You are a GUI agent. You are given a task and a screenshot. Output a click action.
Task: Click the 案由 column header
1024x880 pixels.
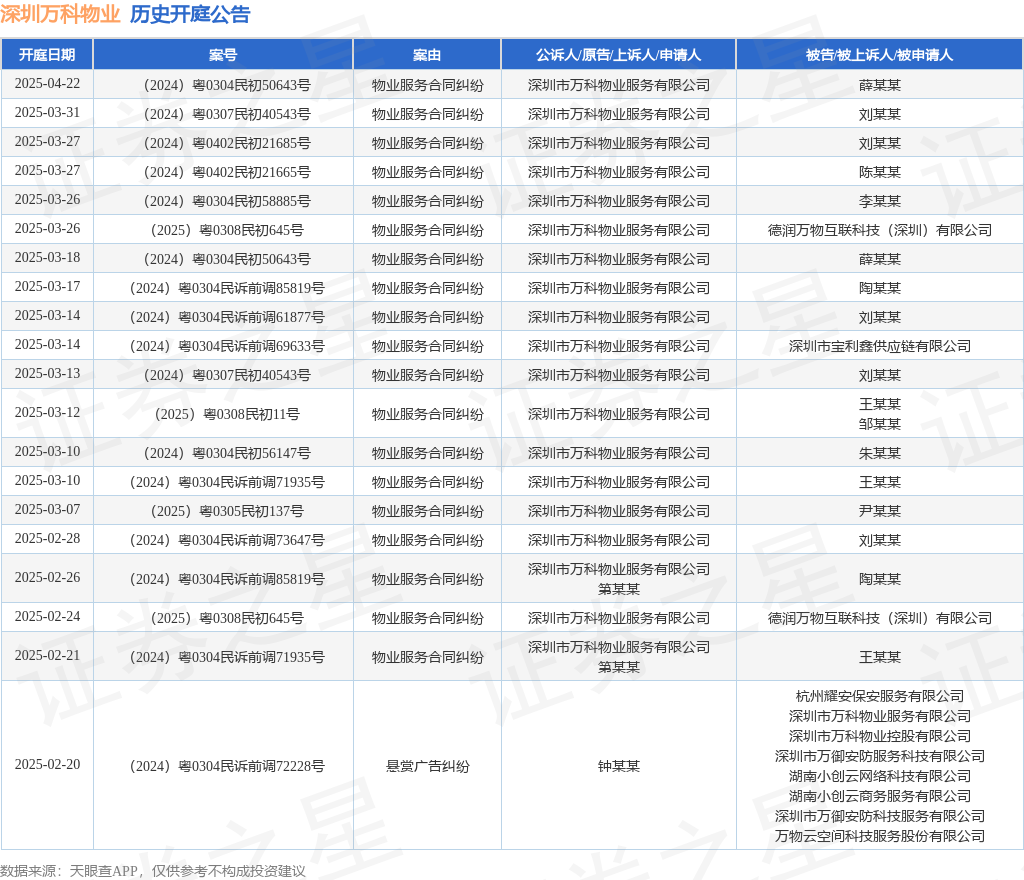click(x=427, y=55)
